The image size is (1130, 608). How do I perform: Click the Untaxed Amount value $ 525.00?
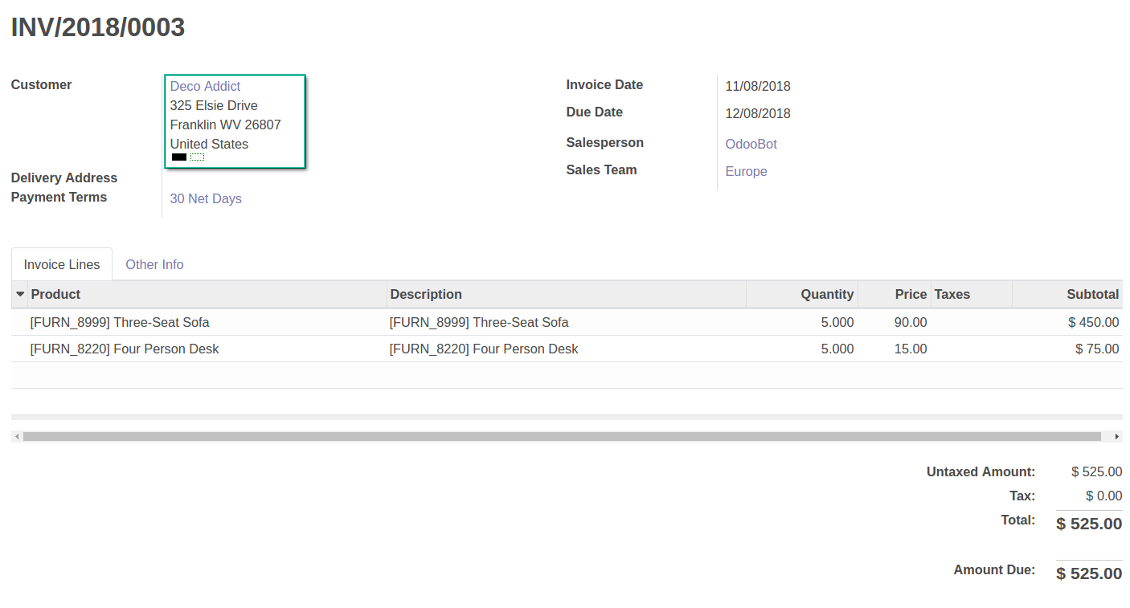point(1096,472)
